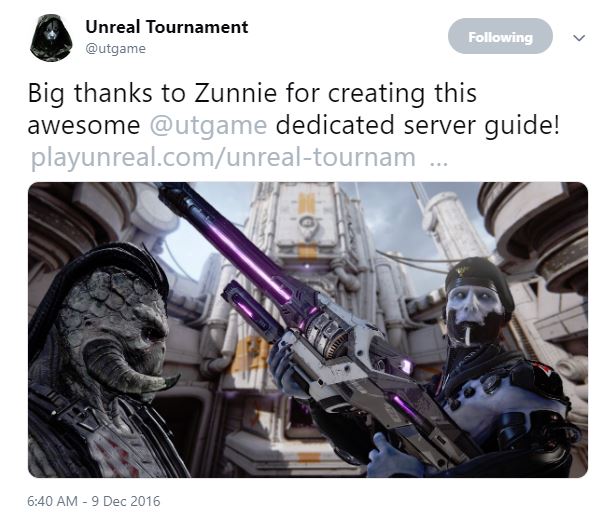Open the 6:40 AM - 9 Dec 2016 timestamp

click(94, 501)
